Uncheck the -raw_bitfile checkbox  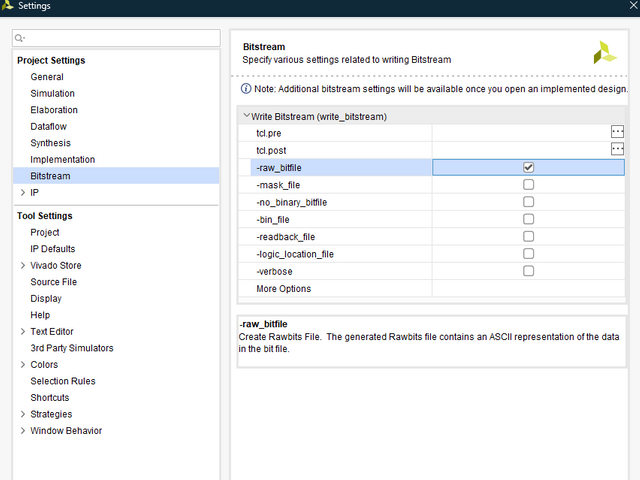(x=528, y=167)
